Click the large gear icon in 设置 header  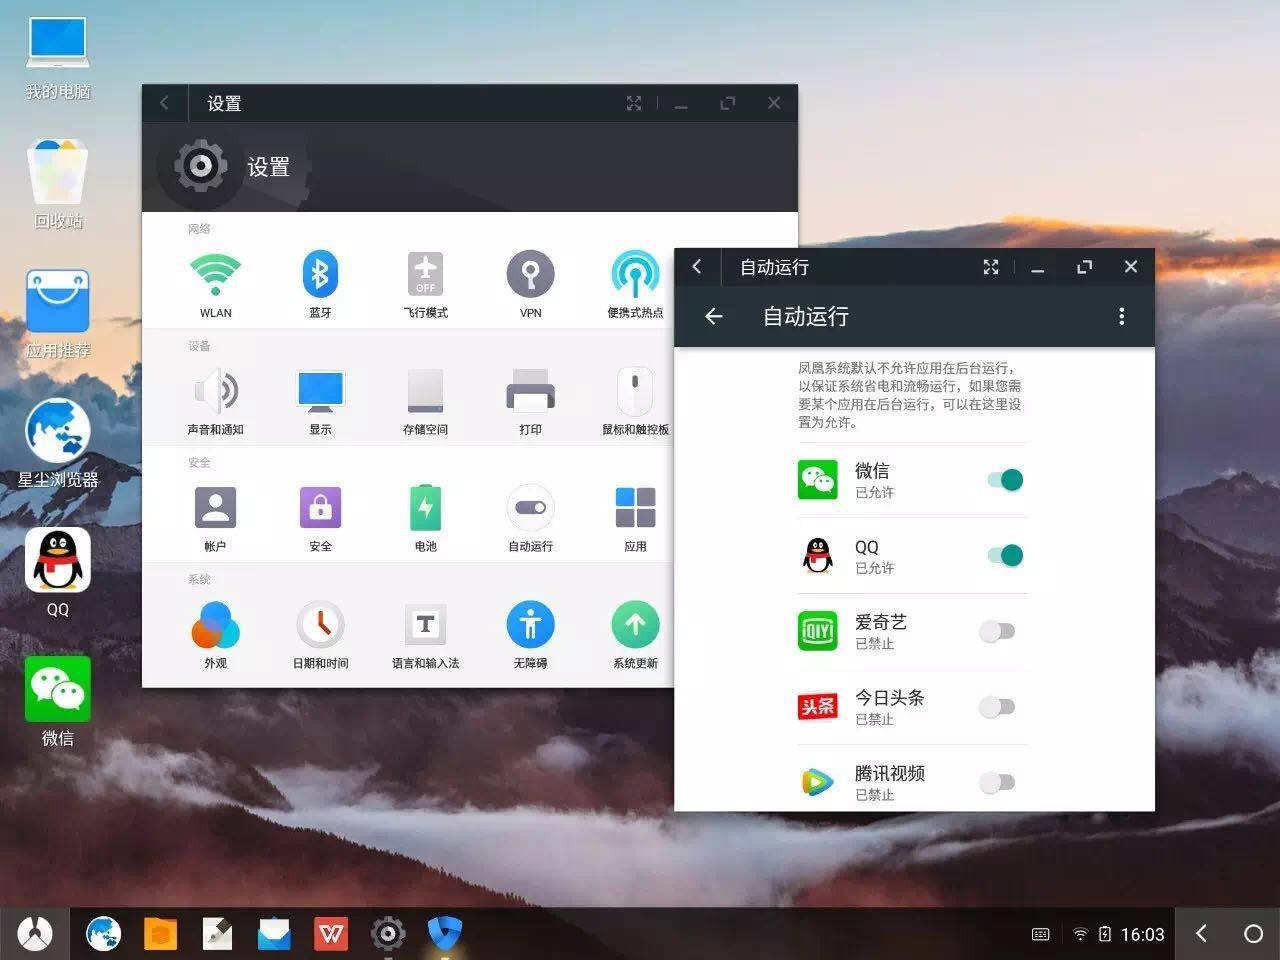coord(200,166)
